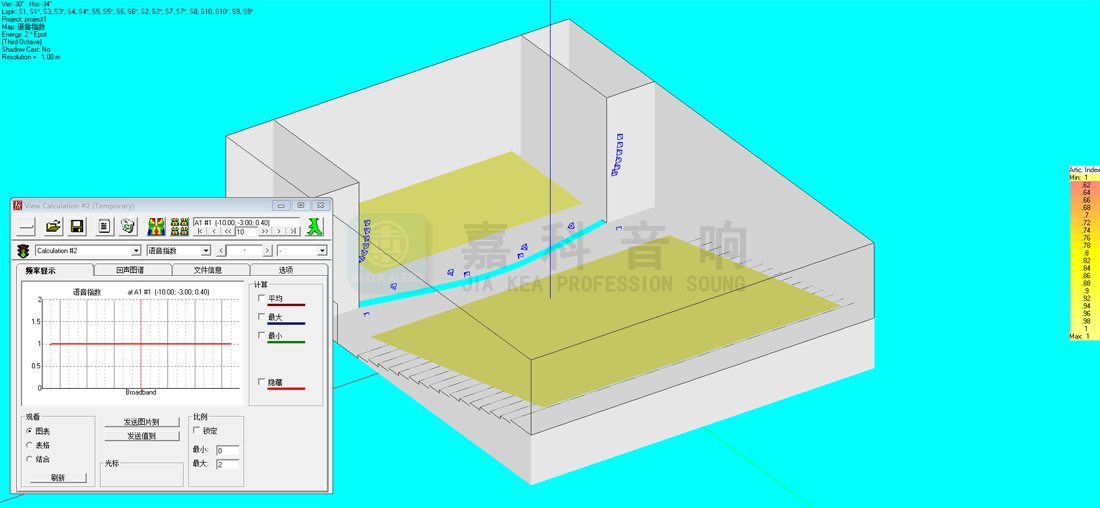This screenshot has width=1100, height=508.
Task: Click the floppy disk save icon
Action: click(77, 227)
